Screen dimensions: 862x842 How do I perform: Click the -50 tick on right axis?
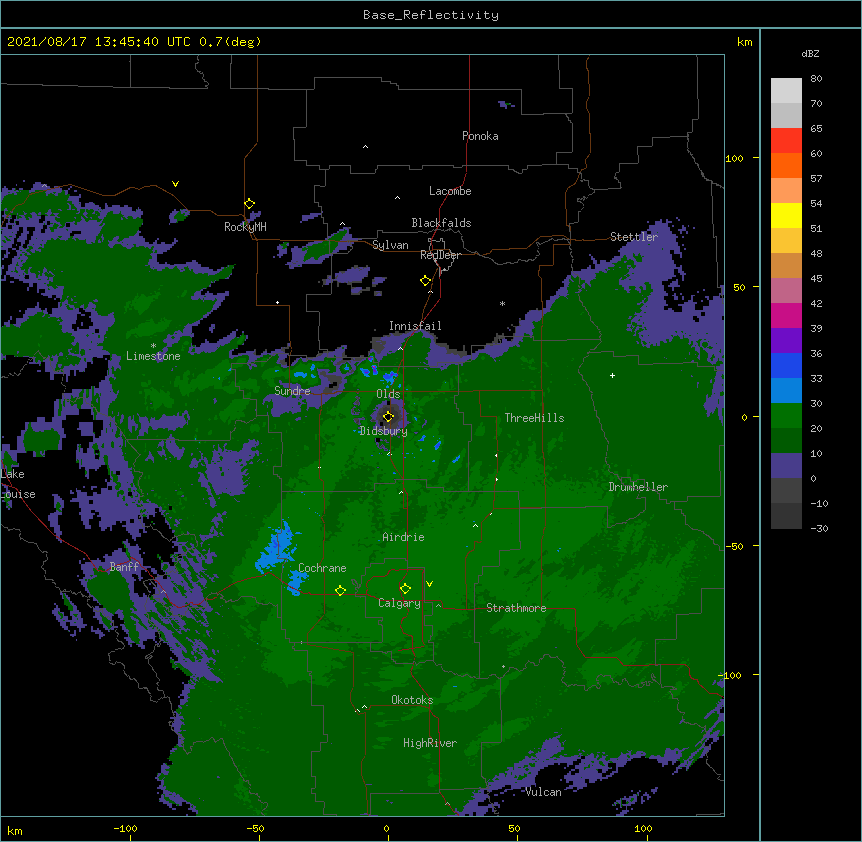734,546
